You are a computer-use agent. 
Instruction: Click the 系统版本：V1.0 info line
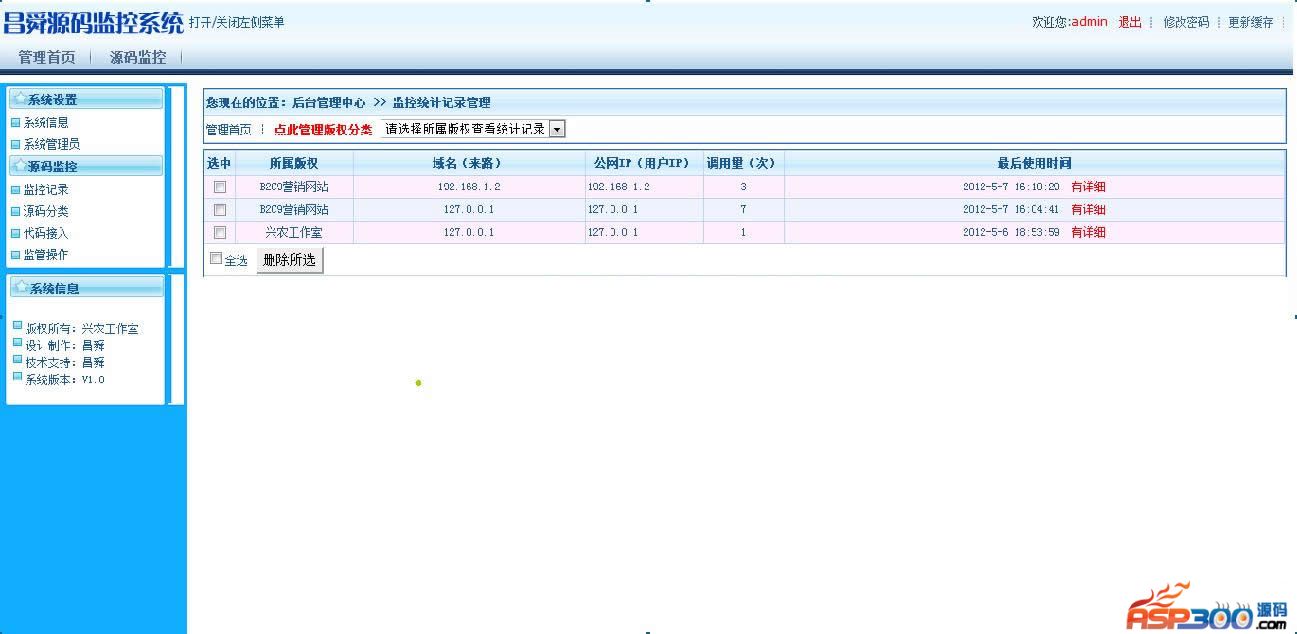coord(65,380)
